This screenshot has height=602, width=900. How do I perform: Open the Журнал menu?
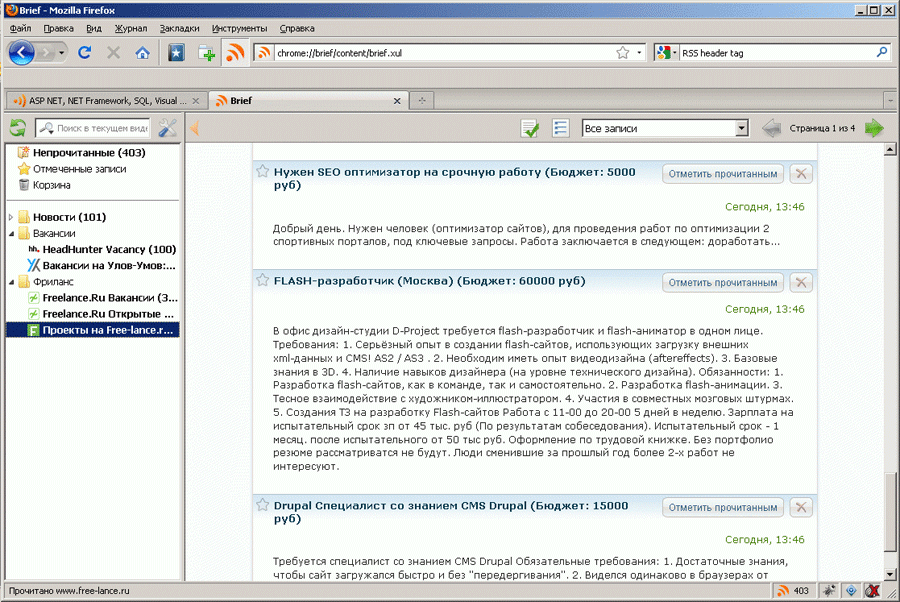pyautogui.click(x=130, y=28)
